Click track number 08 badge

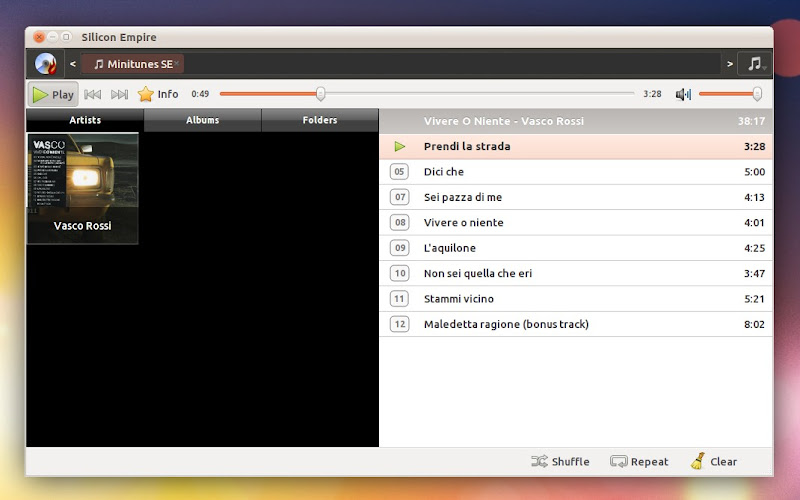point(399,222)
